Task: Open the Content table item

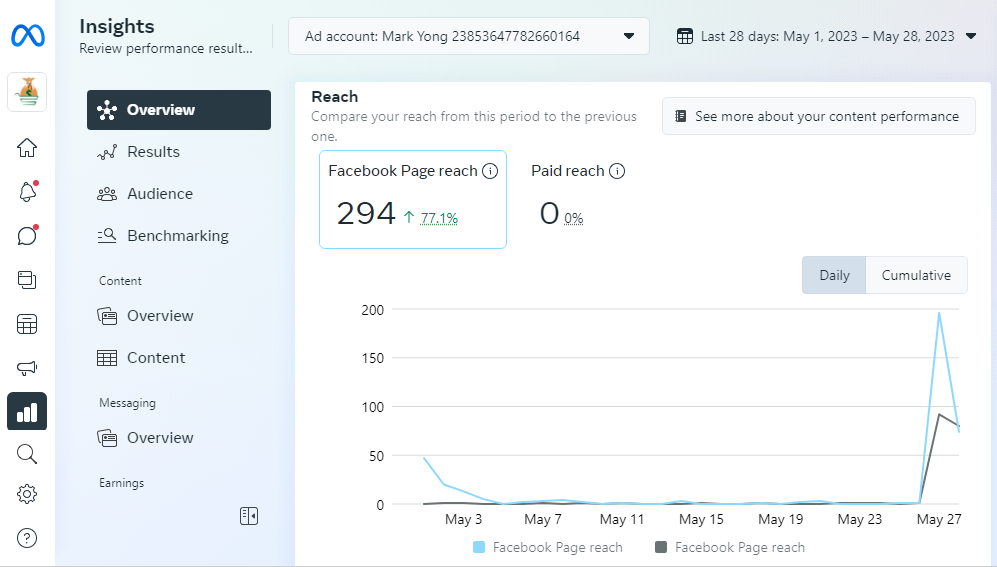Action: (179, 358)
